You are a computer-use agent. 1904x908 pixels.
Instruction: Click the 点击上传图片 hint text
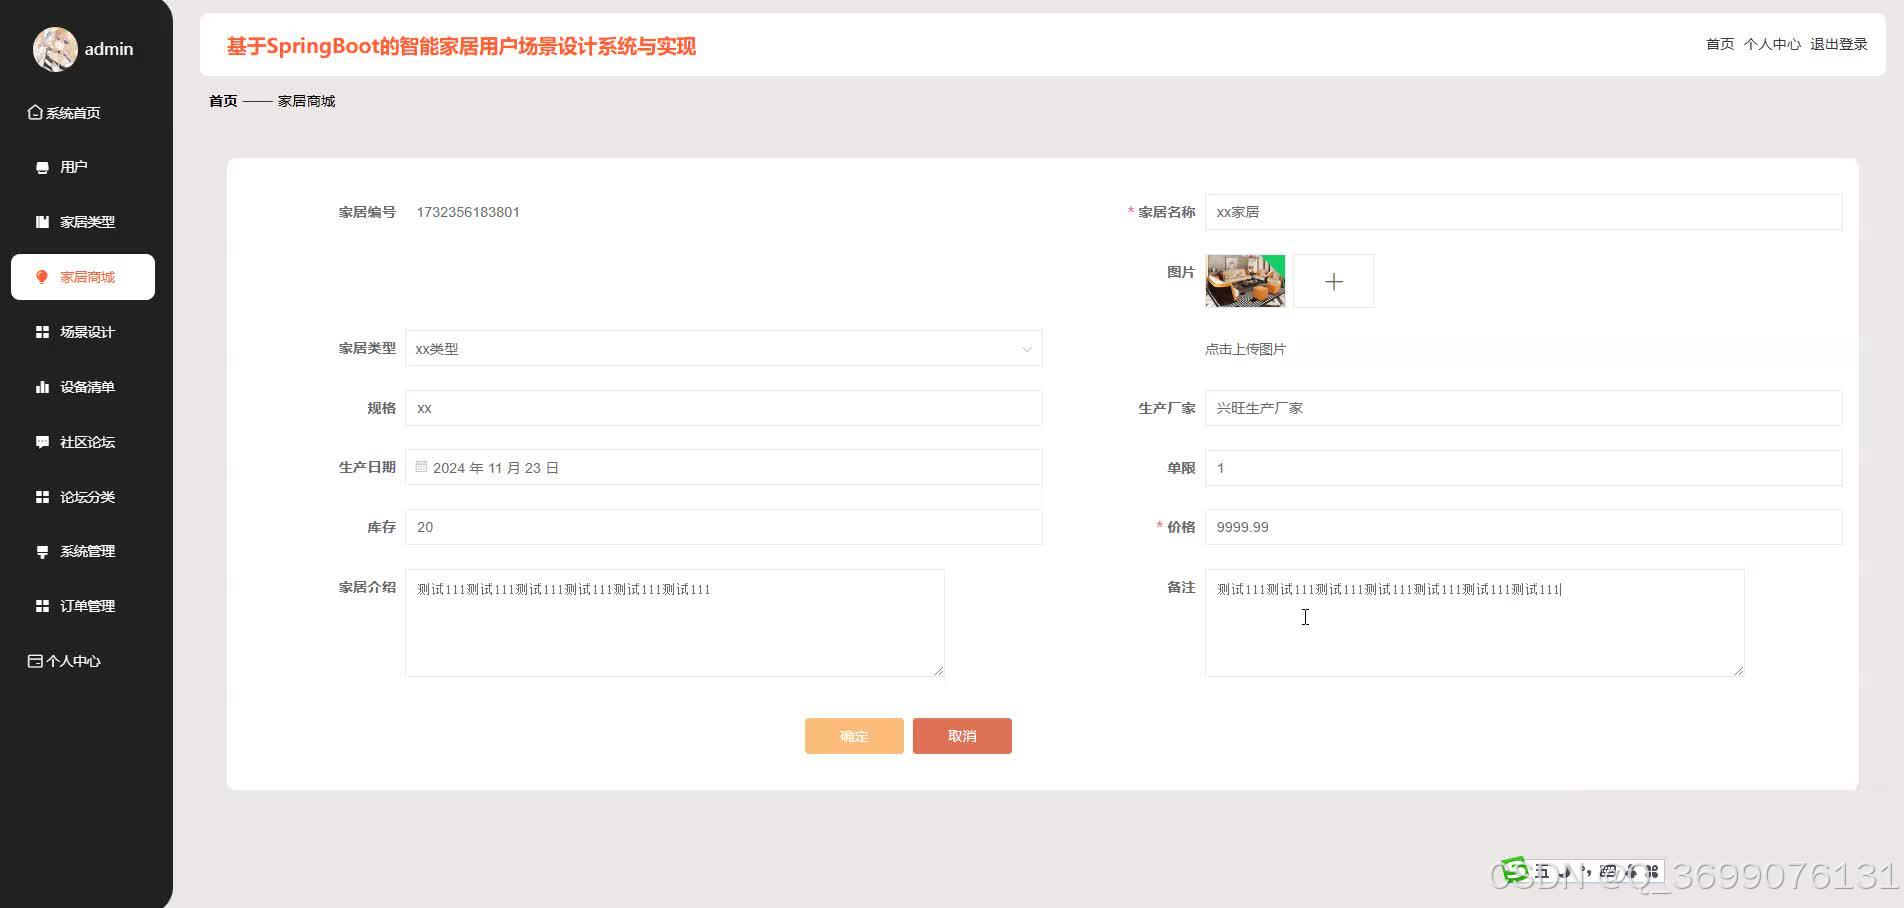click(x=1245, y=349)
